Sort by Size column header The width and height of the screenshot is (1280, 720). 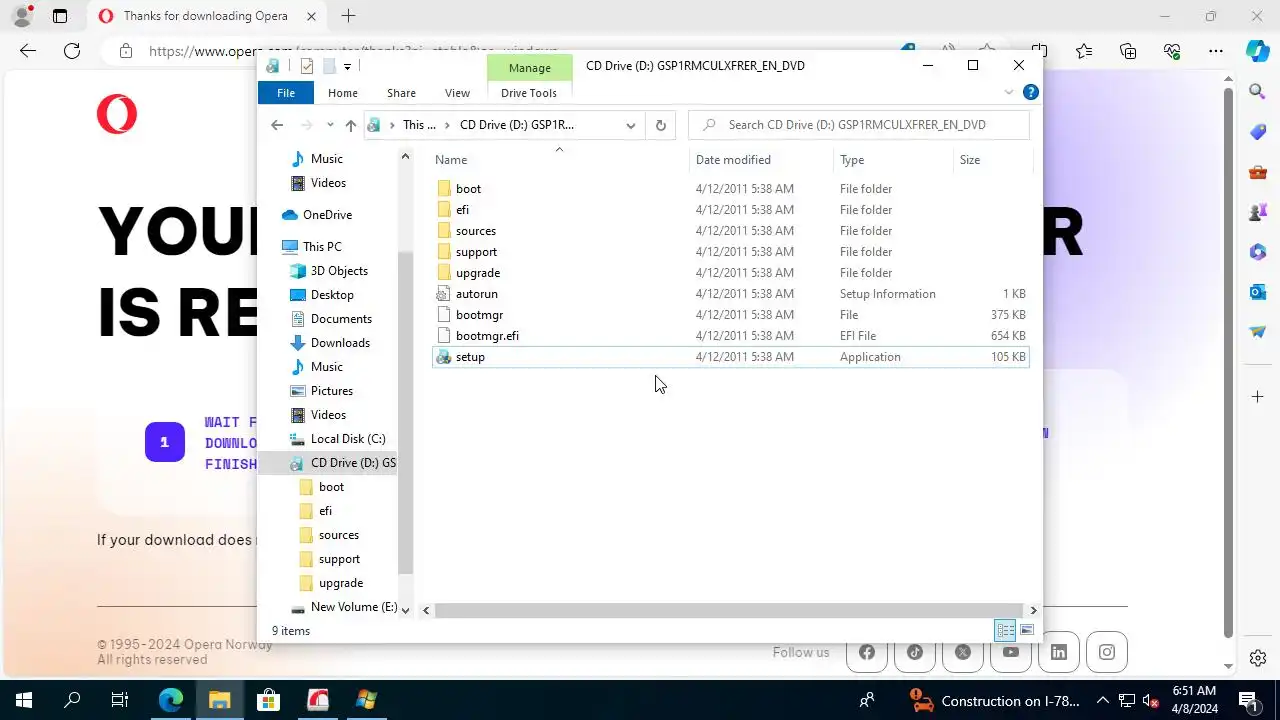point(991,160)
